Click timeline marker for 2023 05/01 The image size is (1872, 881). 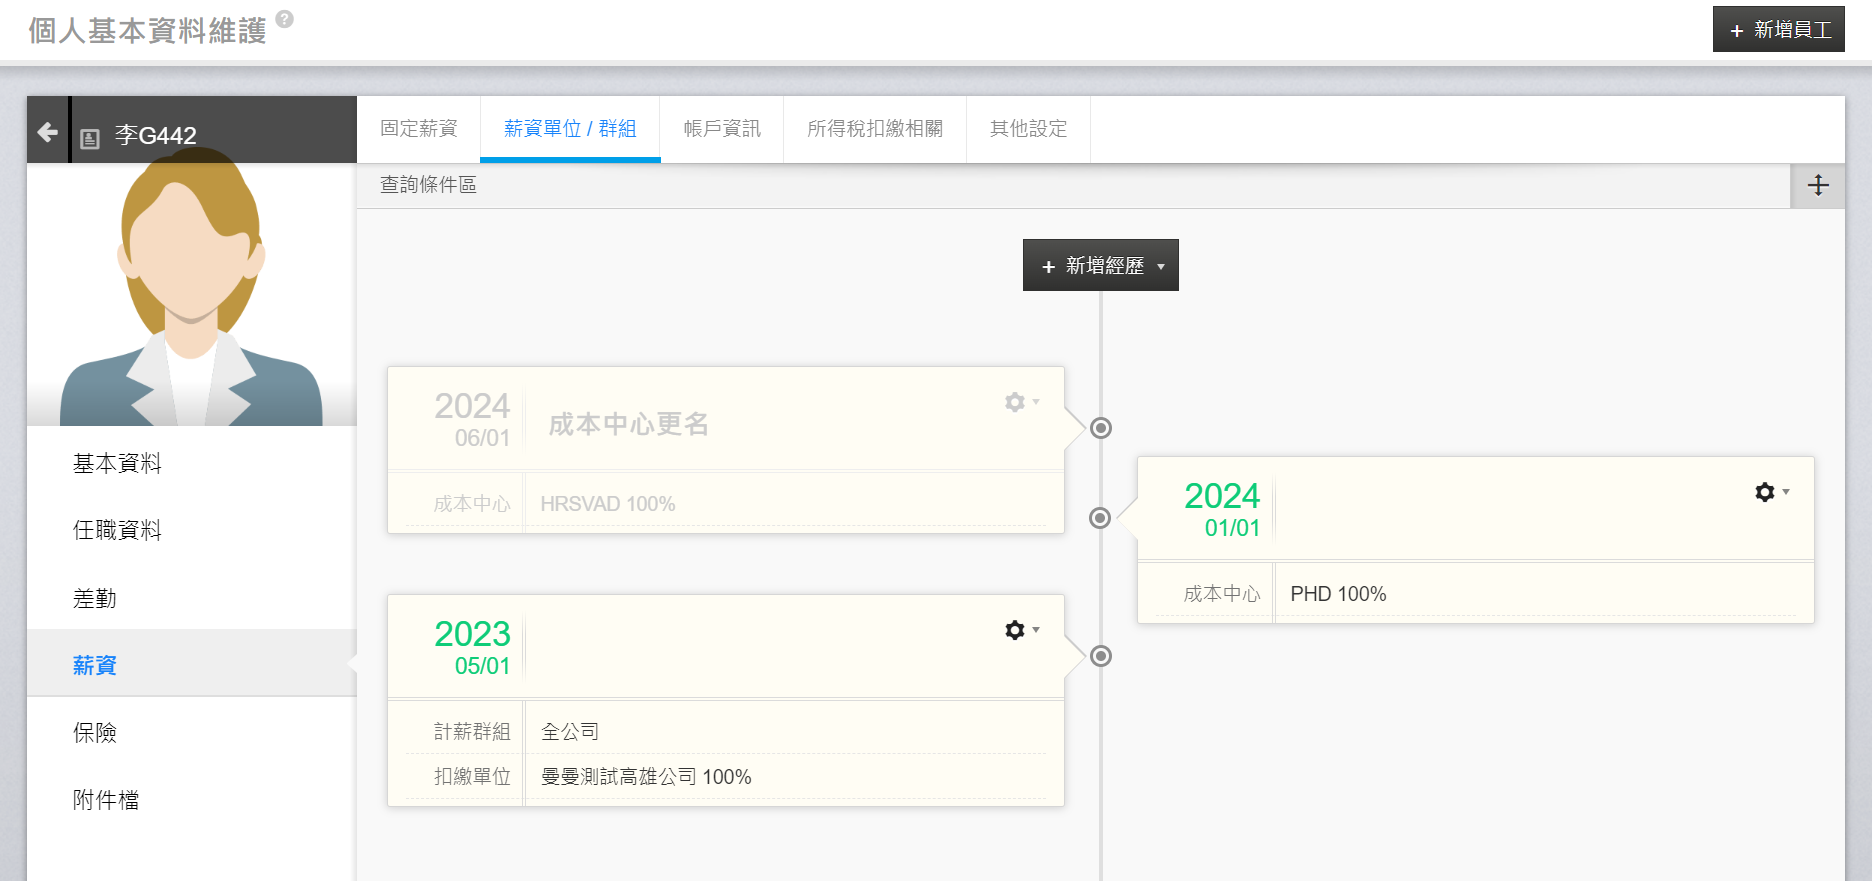[x=1101, y=656]
